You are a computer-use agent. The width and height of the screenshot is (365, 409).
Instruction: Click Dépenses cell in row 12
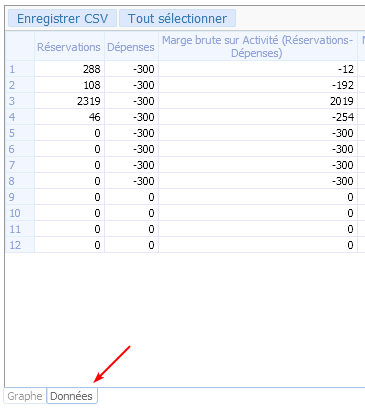click(131, 245)
